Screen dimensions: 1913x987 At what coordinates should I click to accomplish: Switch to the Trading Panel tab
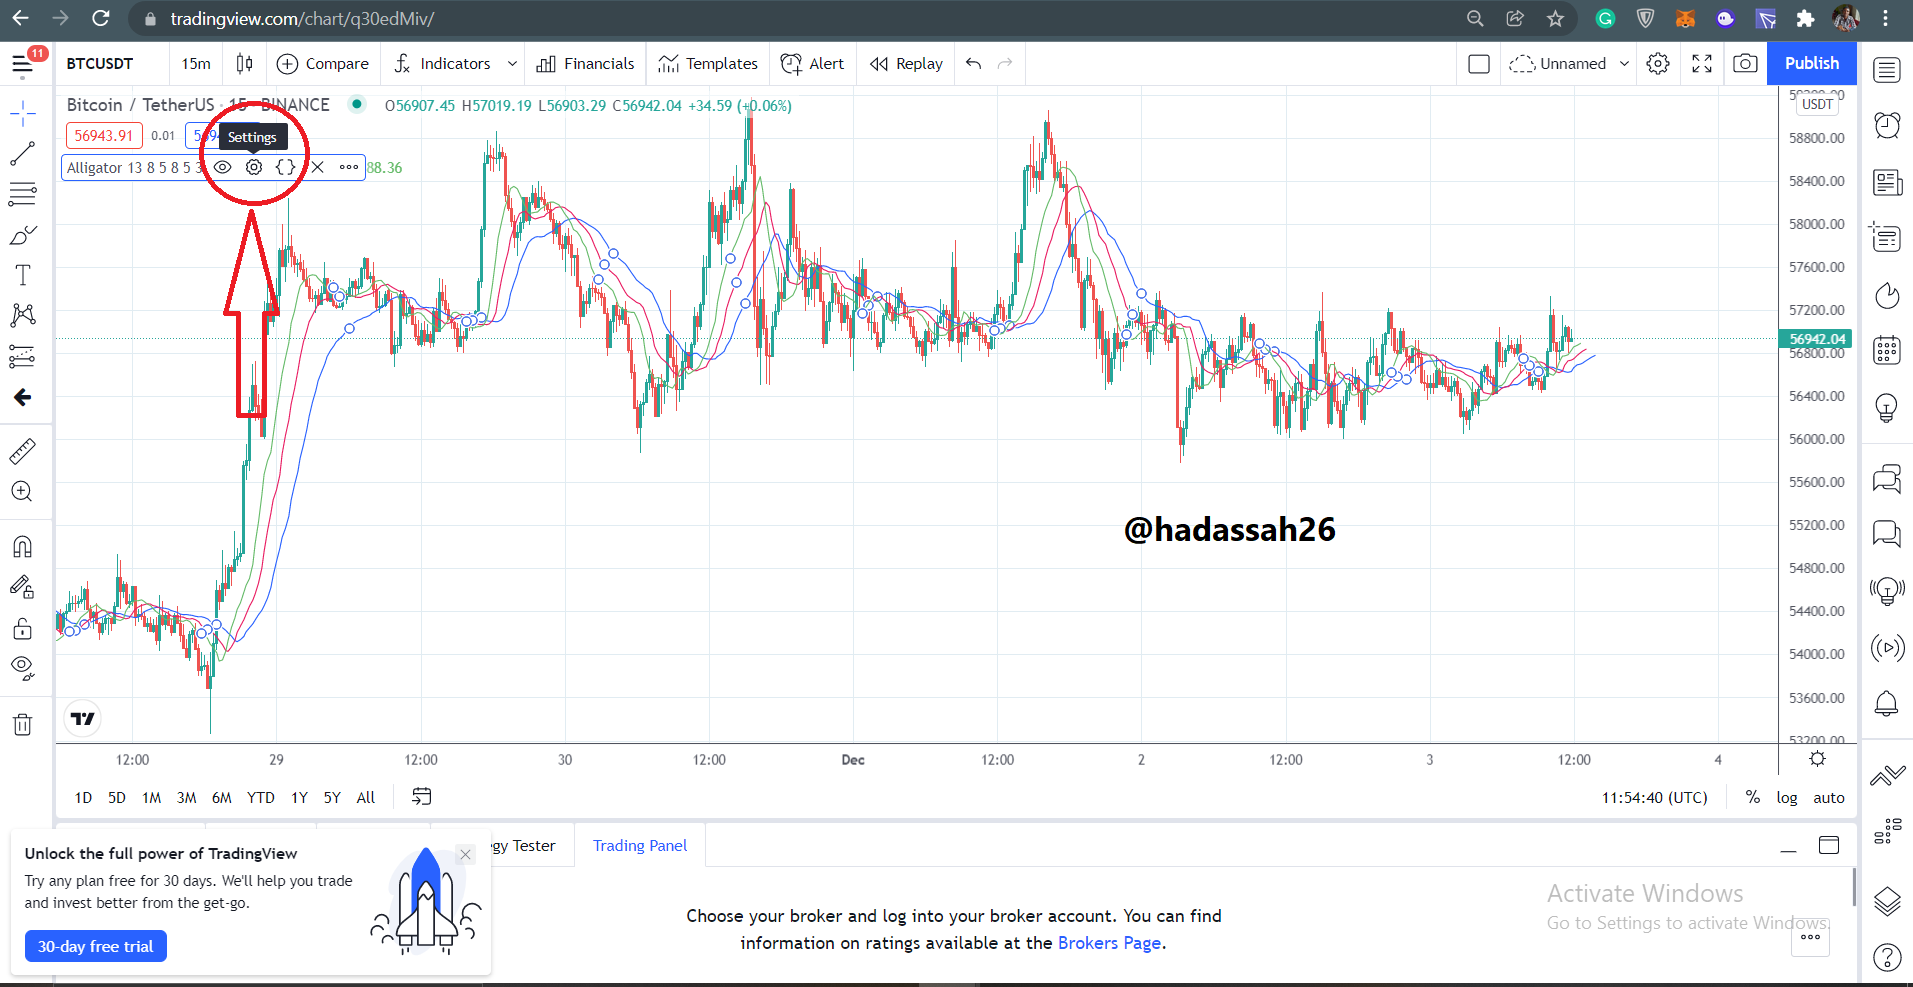pos(640,846)
